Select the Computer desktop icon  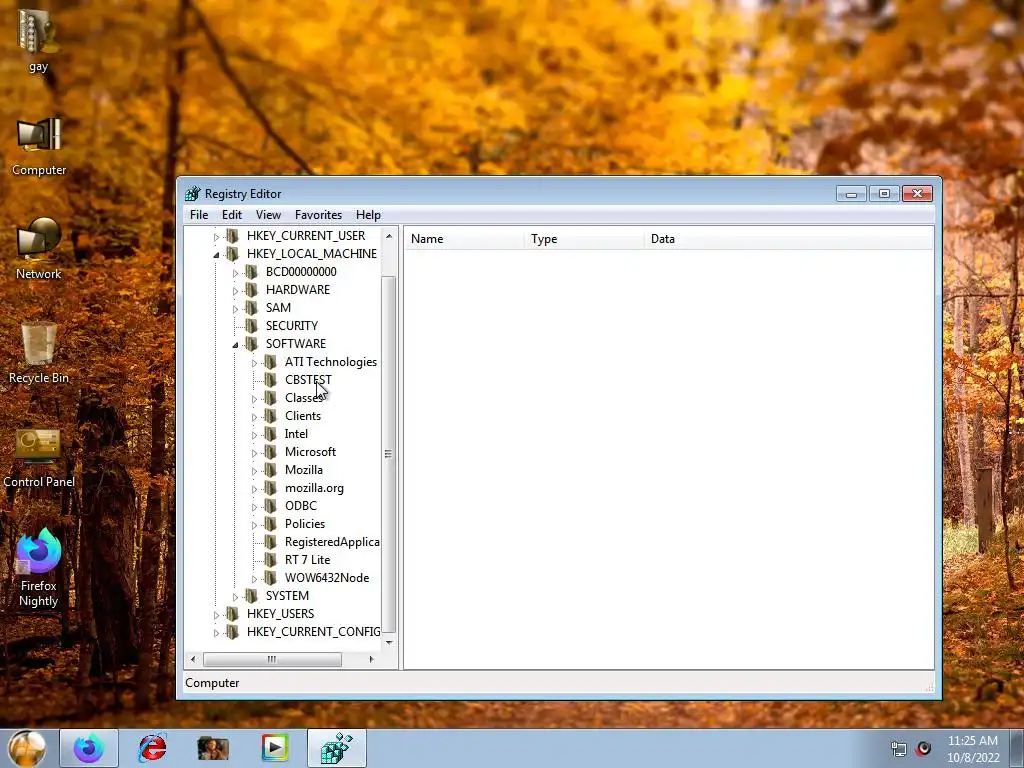pyautogui.click(x=39, y=147)
